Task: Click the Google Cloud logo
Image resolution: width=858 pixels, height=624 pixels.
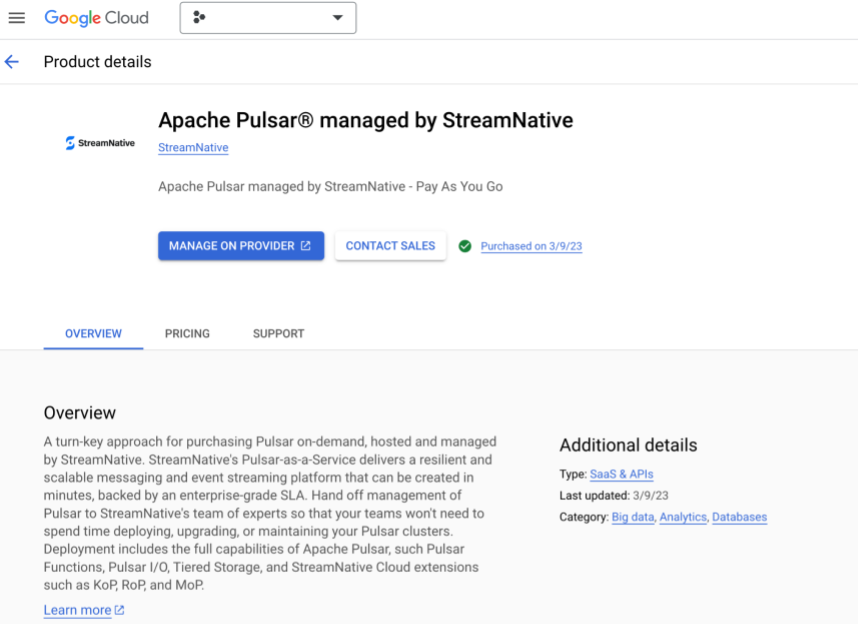Action: pos(97,17)
